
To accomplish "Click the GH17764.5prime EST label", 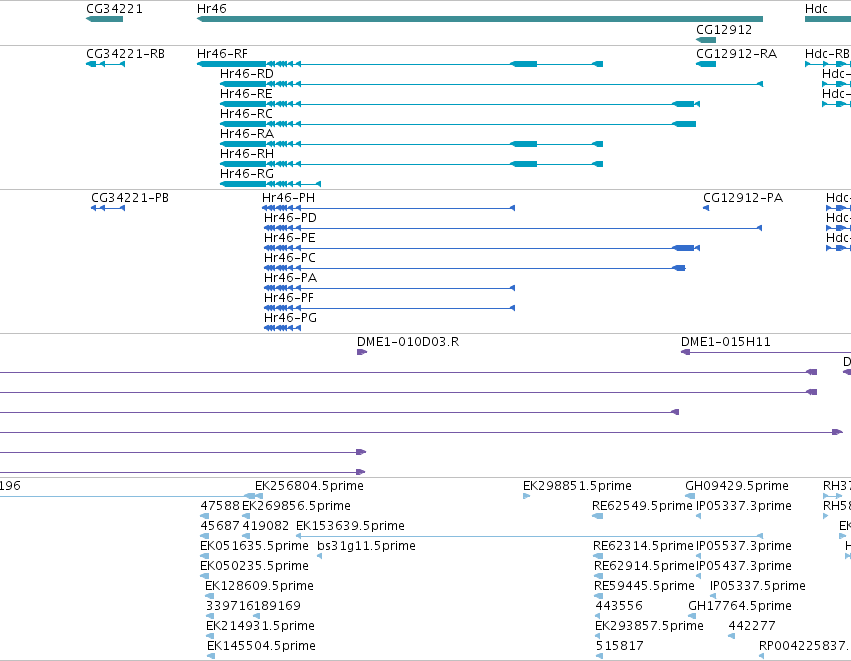I will point(740,606).
